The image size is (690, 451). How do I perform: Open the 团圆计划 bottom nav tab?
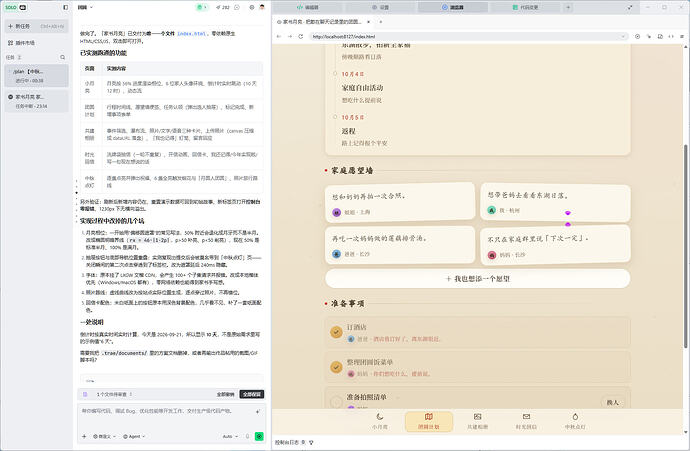(429, 421)
